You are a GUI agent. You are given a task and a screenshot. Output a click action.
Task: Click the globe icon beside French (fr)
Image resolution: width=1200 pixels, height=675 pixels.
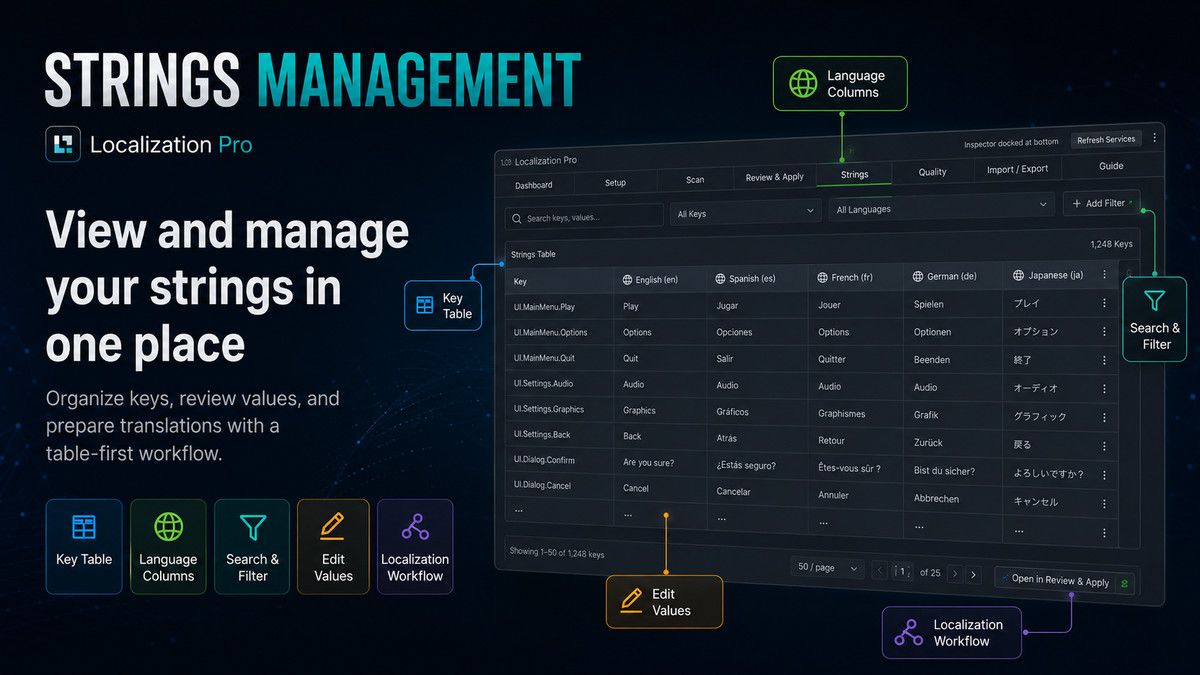click(822, 277)
